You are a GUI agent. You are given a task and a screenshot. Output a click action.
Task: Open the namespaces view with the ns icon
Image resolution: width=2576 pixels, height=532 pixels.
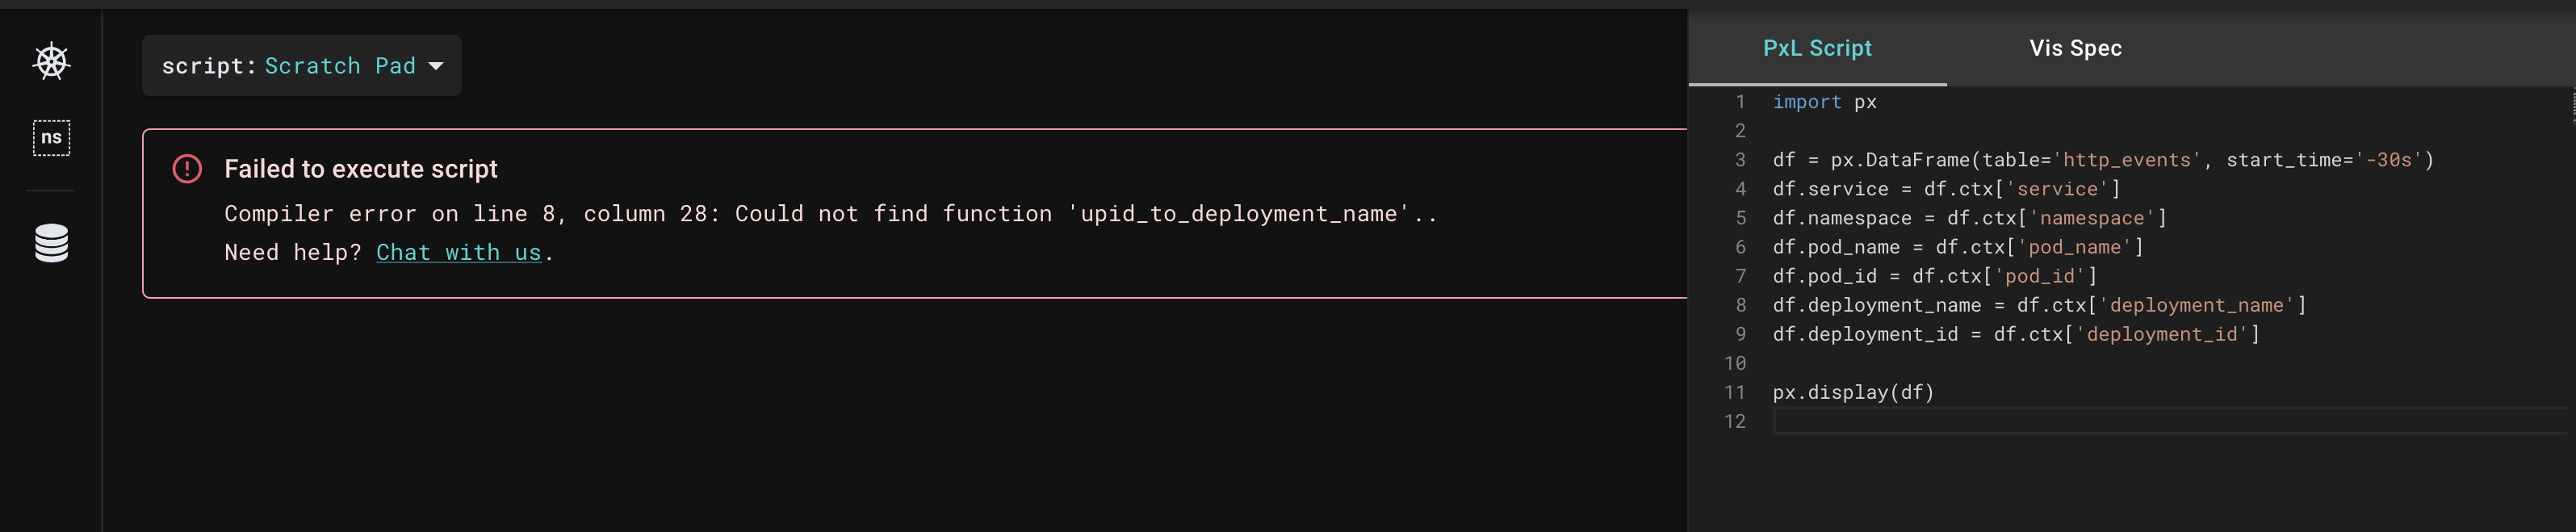click(x=53, y=138)
